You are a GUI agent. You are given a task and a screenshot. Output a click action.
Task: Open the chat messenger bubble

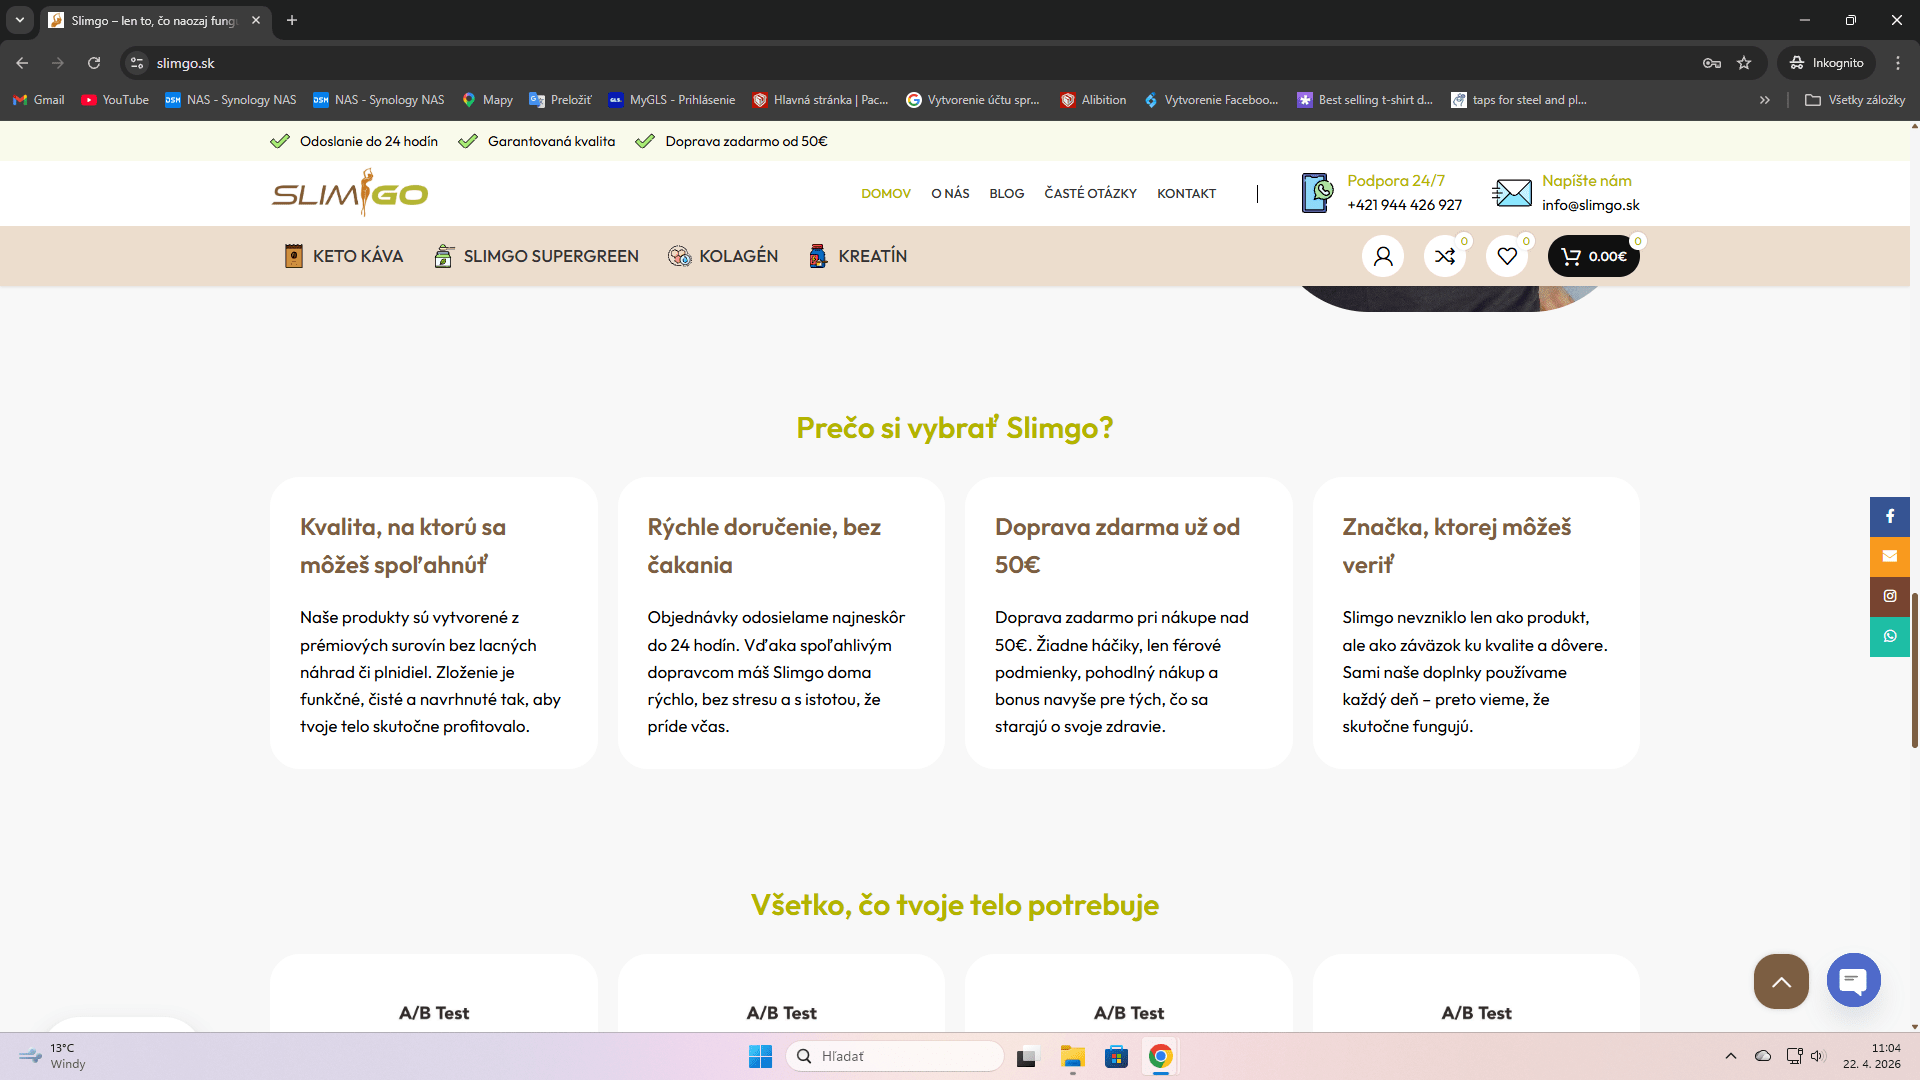1853,981
